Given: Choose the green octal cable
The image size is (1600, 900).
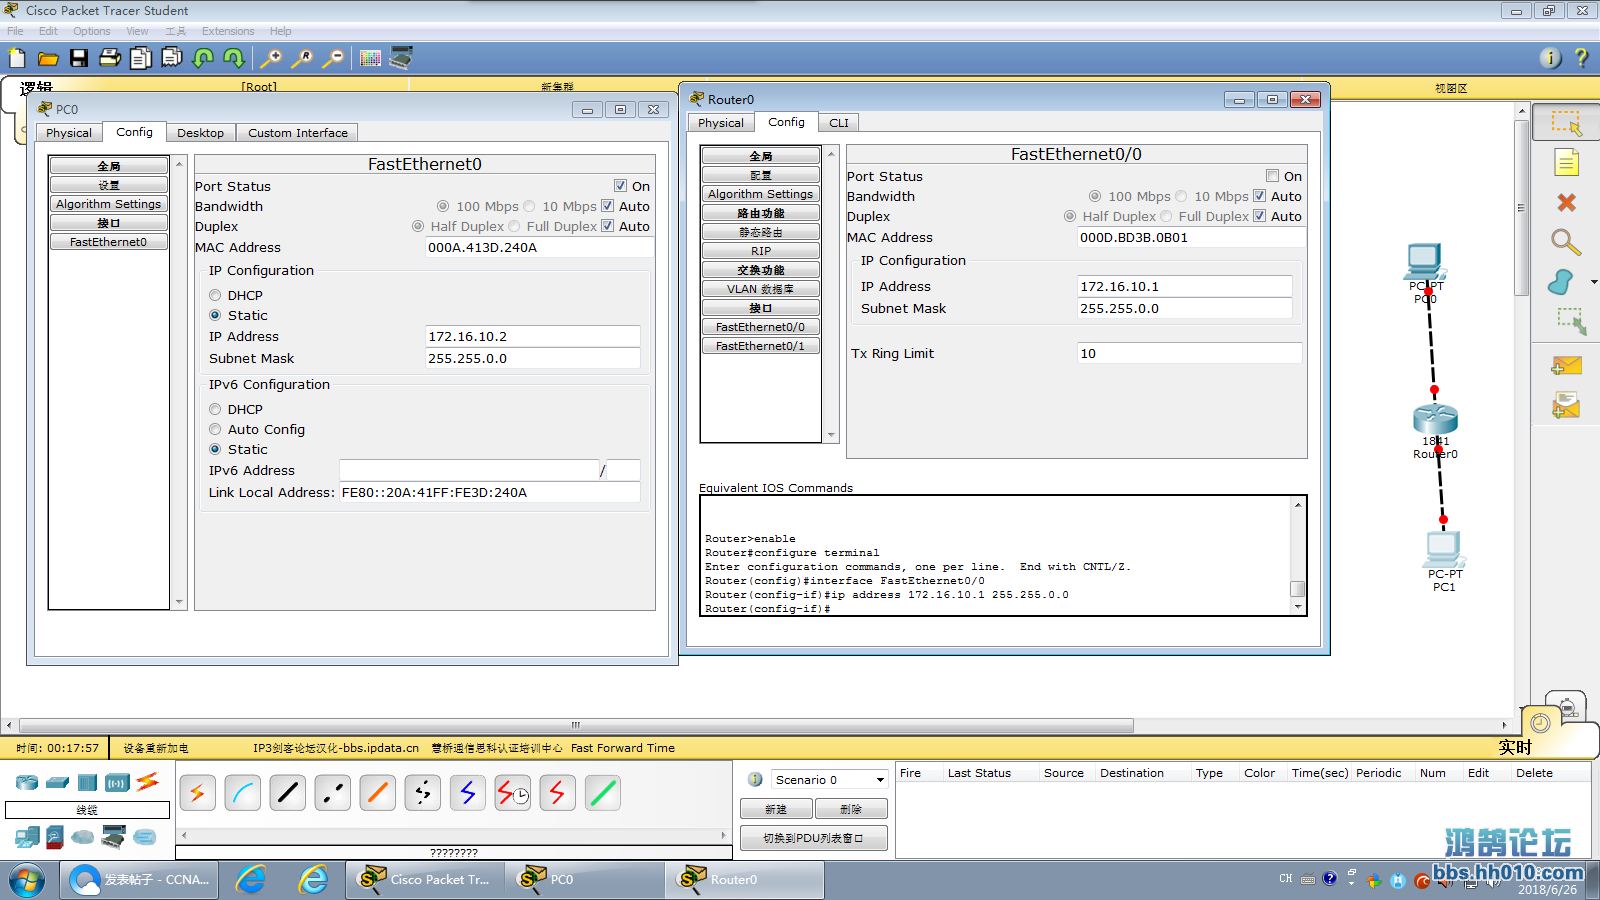Looking at the screenshot, I should pos(602,793).
